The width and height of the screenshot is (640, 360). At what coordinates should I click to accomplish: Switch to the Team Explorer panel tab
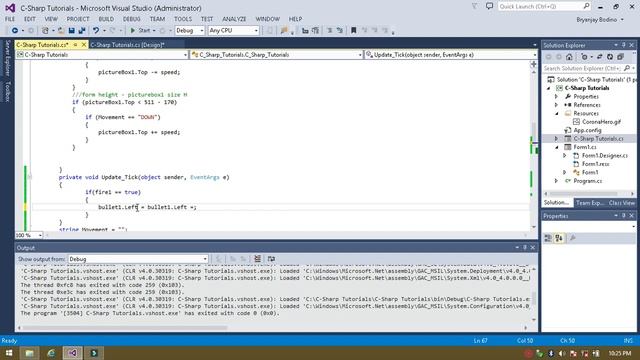pos(590,203)
